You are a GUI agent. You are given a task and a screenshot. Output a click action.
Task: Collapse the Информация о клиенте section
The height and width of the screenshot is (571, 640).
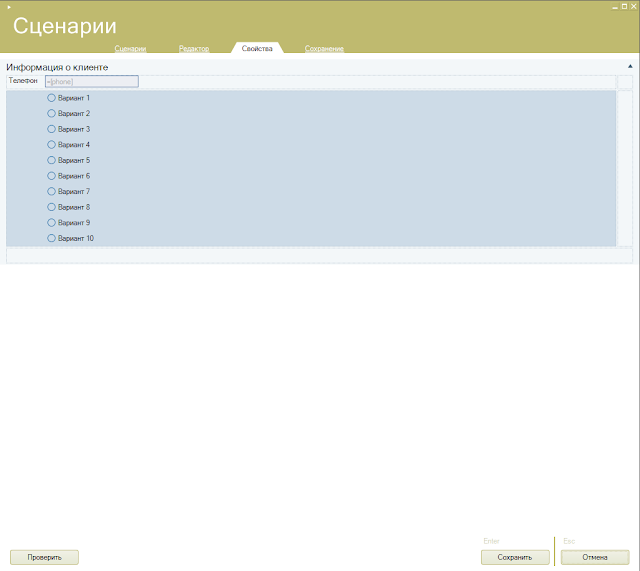(x=630, y=66)
